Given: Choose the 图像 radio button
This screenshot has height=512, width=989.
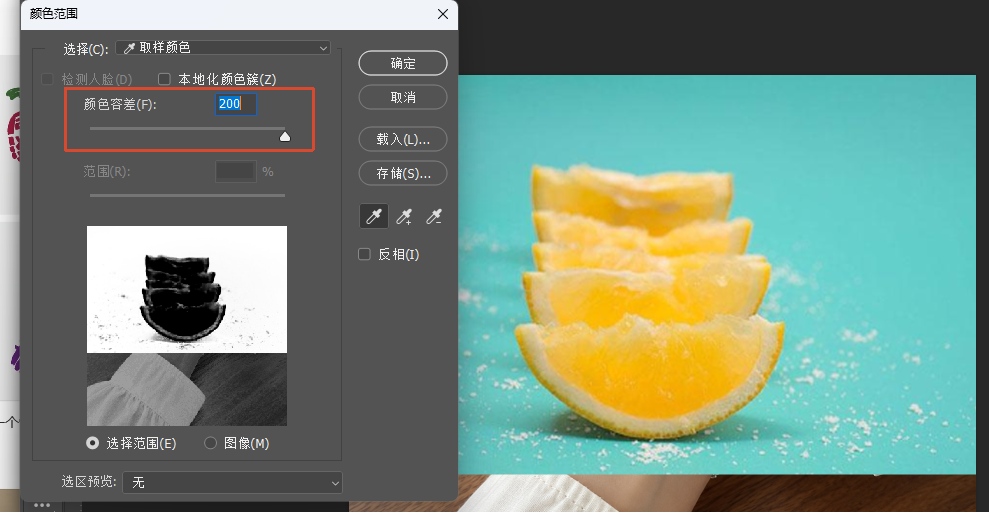Looking at the screenshot, I should (211, 443).
